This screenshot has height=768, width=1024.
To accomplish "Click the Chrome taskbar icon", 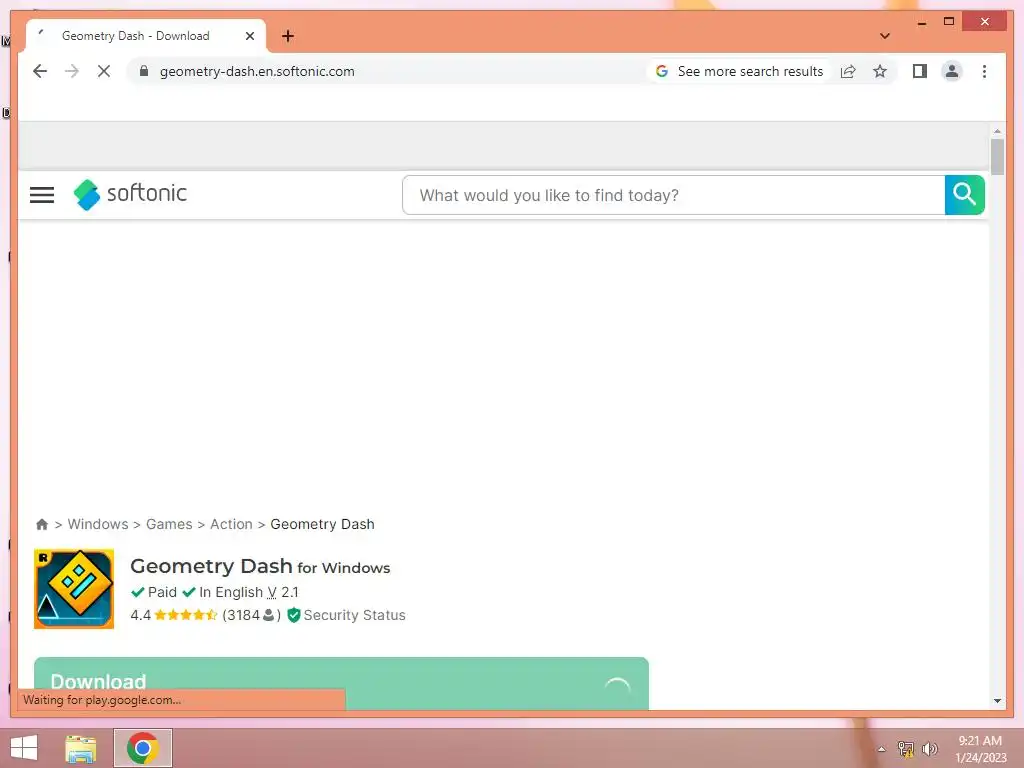I will 143,748.
